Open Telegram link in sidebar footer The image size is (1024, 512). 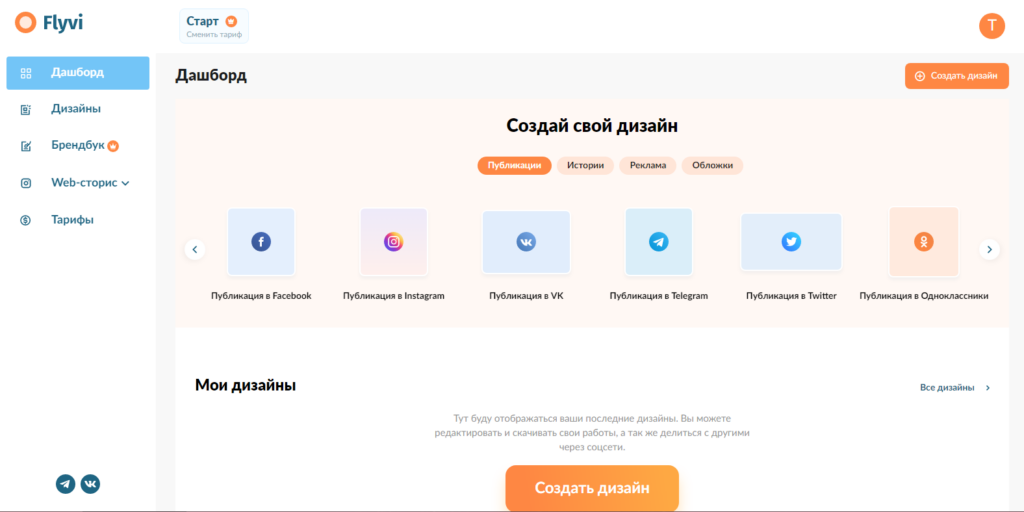(x=65, y=484)
